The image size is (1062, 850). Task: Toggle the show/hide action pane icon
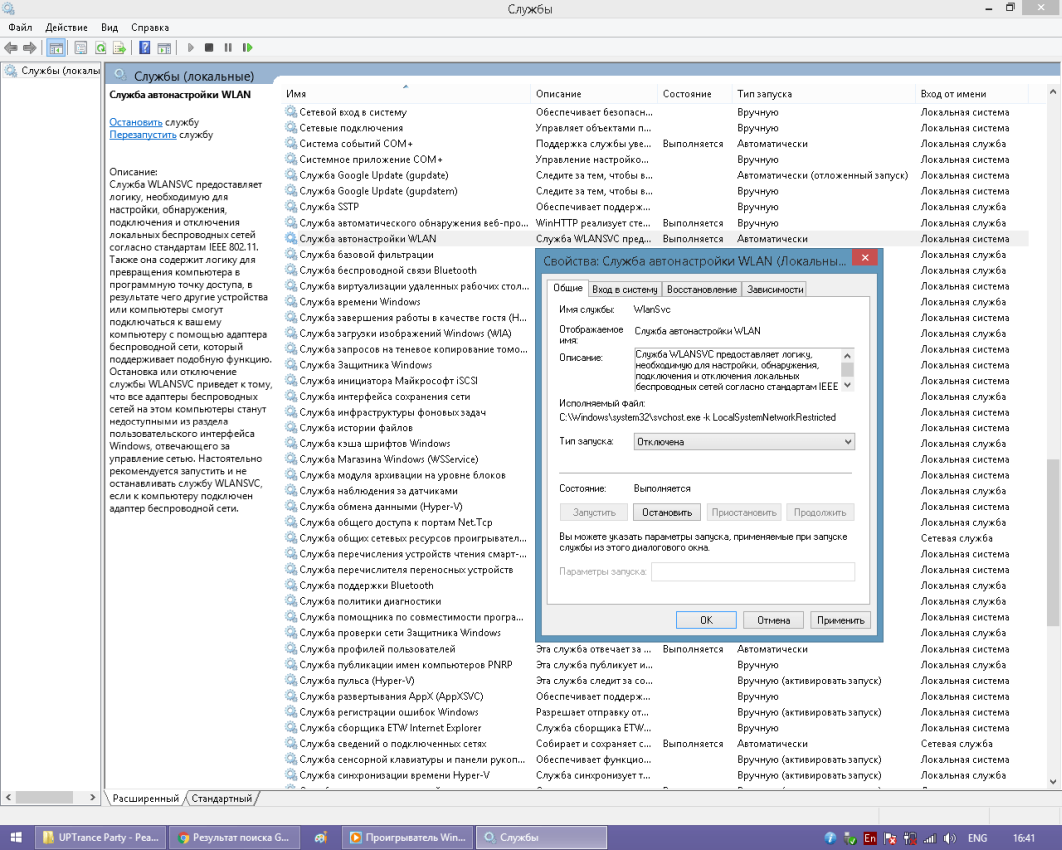pos(163,47)
